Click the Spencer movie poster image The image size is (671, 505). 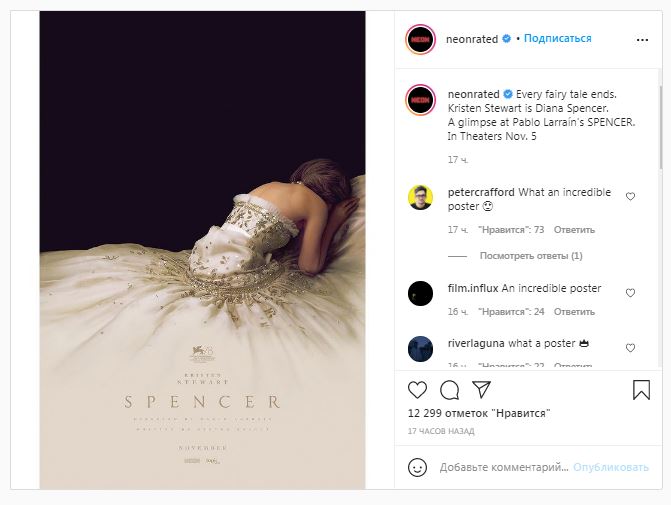coord(202,250)
